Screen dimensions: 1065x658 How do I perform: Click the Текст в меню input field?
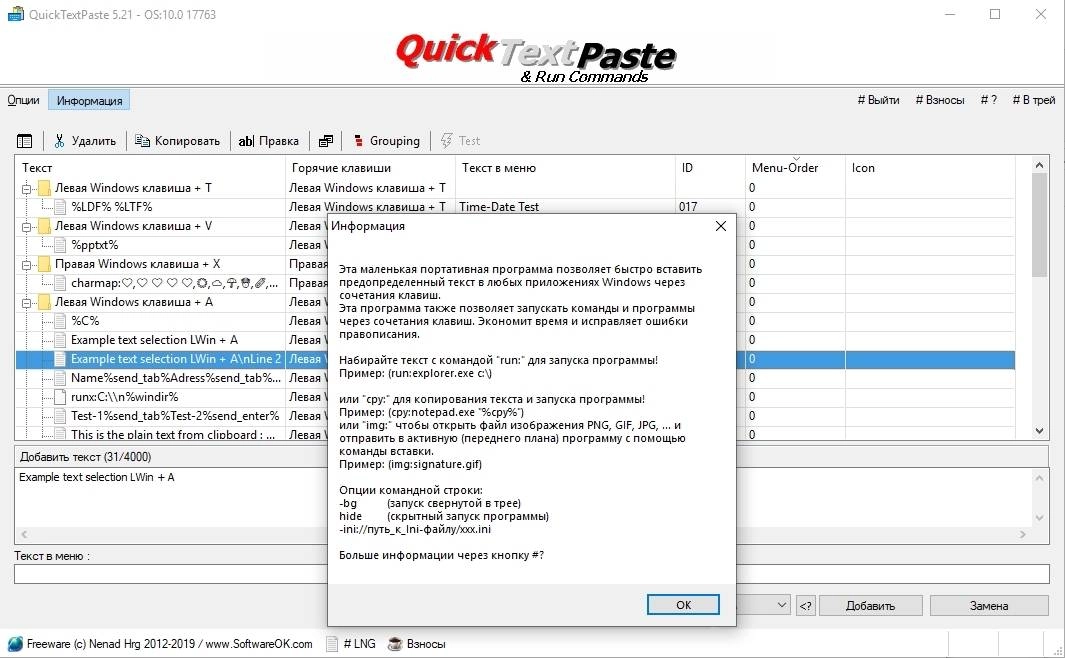(x=532, y=574)
